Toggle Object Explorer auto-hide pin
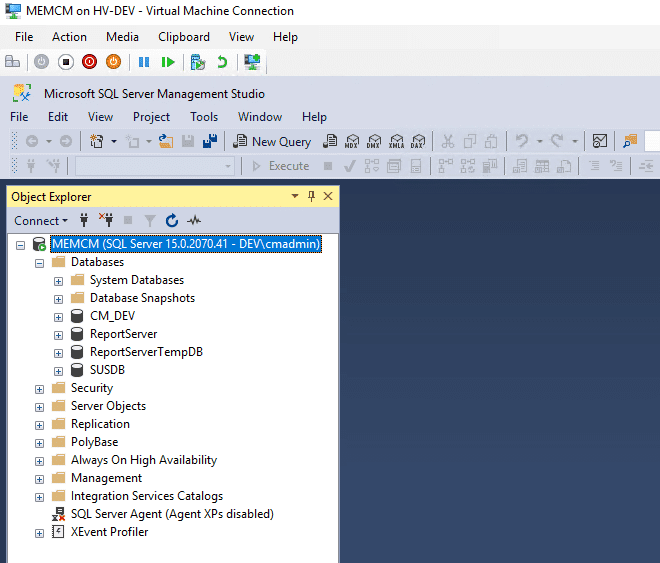660x563 pixels. 311,197
